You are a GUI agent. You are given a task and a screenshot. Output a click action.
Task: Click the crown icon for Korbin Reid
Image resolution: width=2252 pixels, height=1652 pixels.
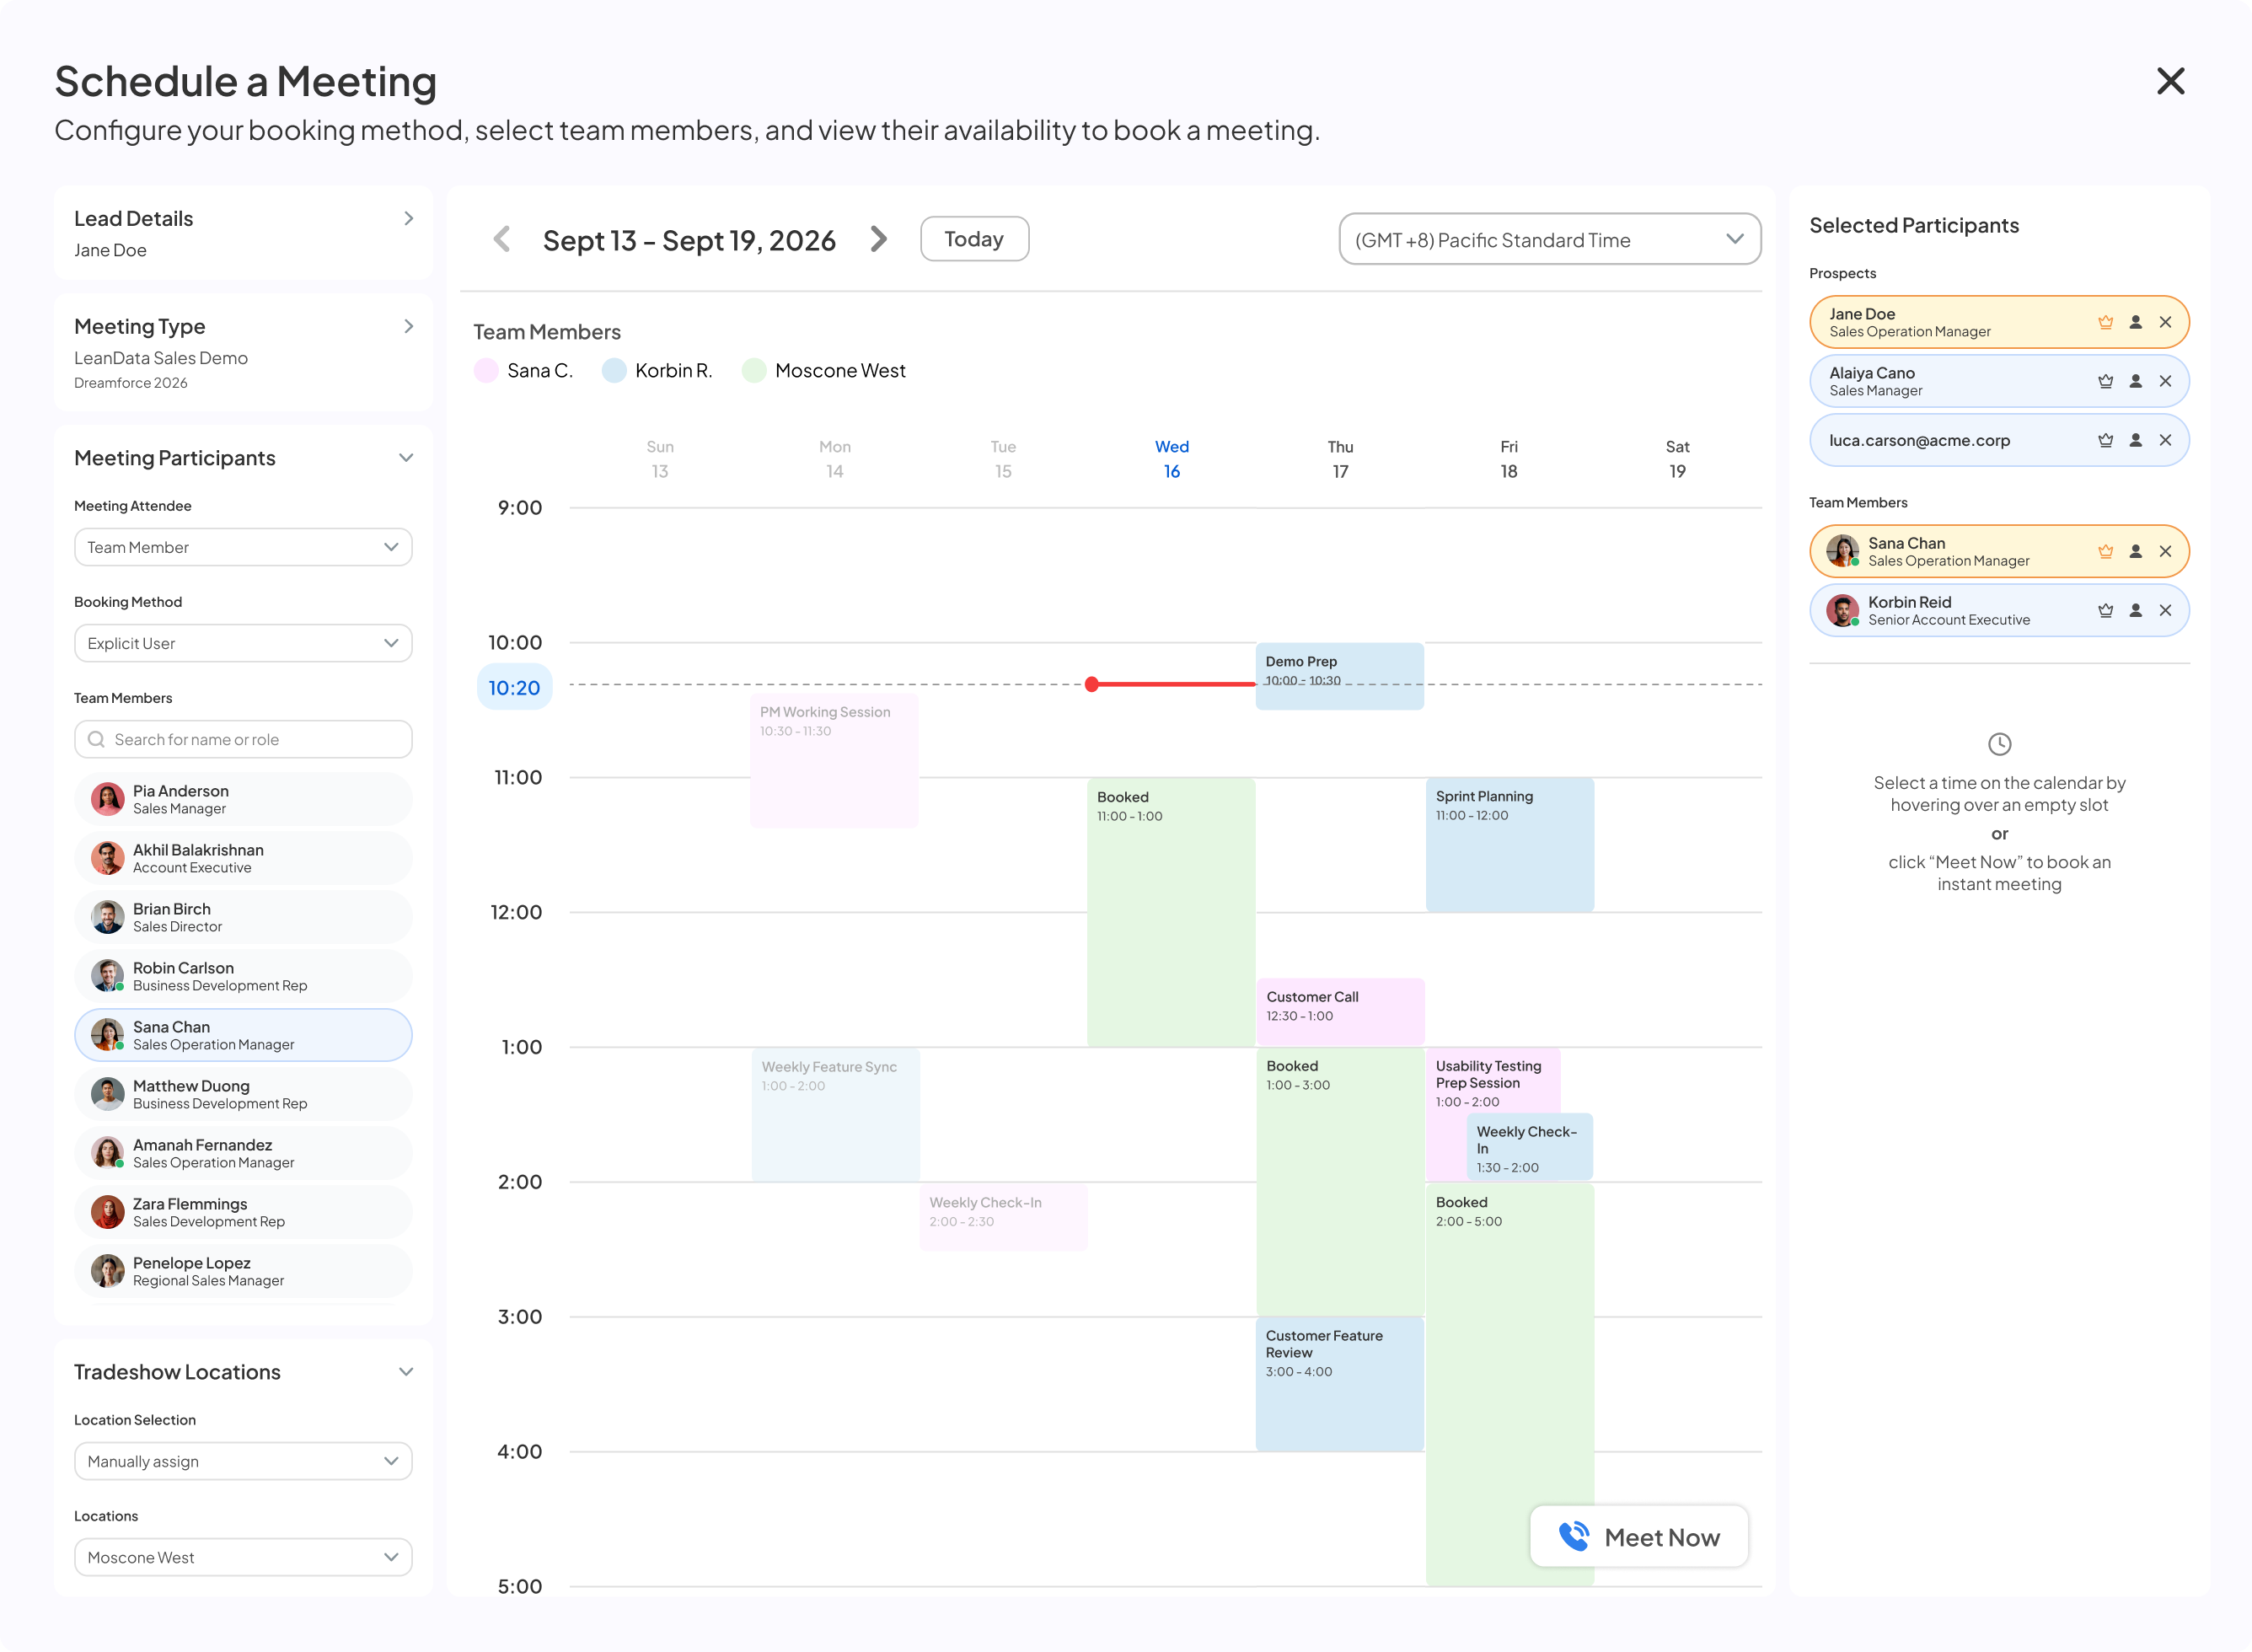(x=2105, y=610)
